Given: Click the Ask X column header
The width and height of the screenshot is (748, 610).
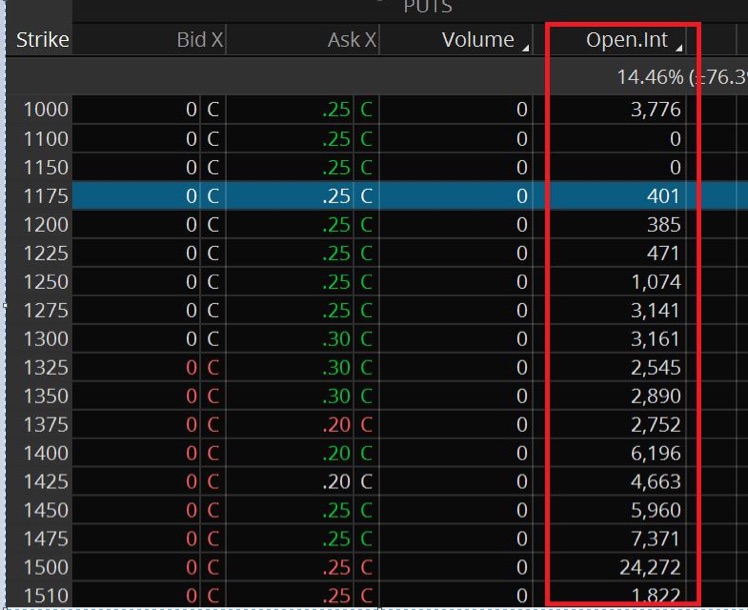Looking at the screenshot, I should [x=351, y=40].
